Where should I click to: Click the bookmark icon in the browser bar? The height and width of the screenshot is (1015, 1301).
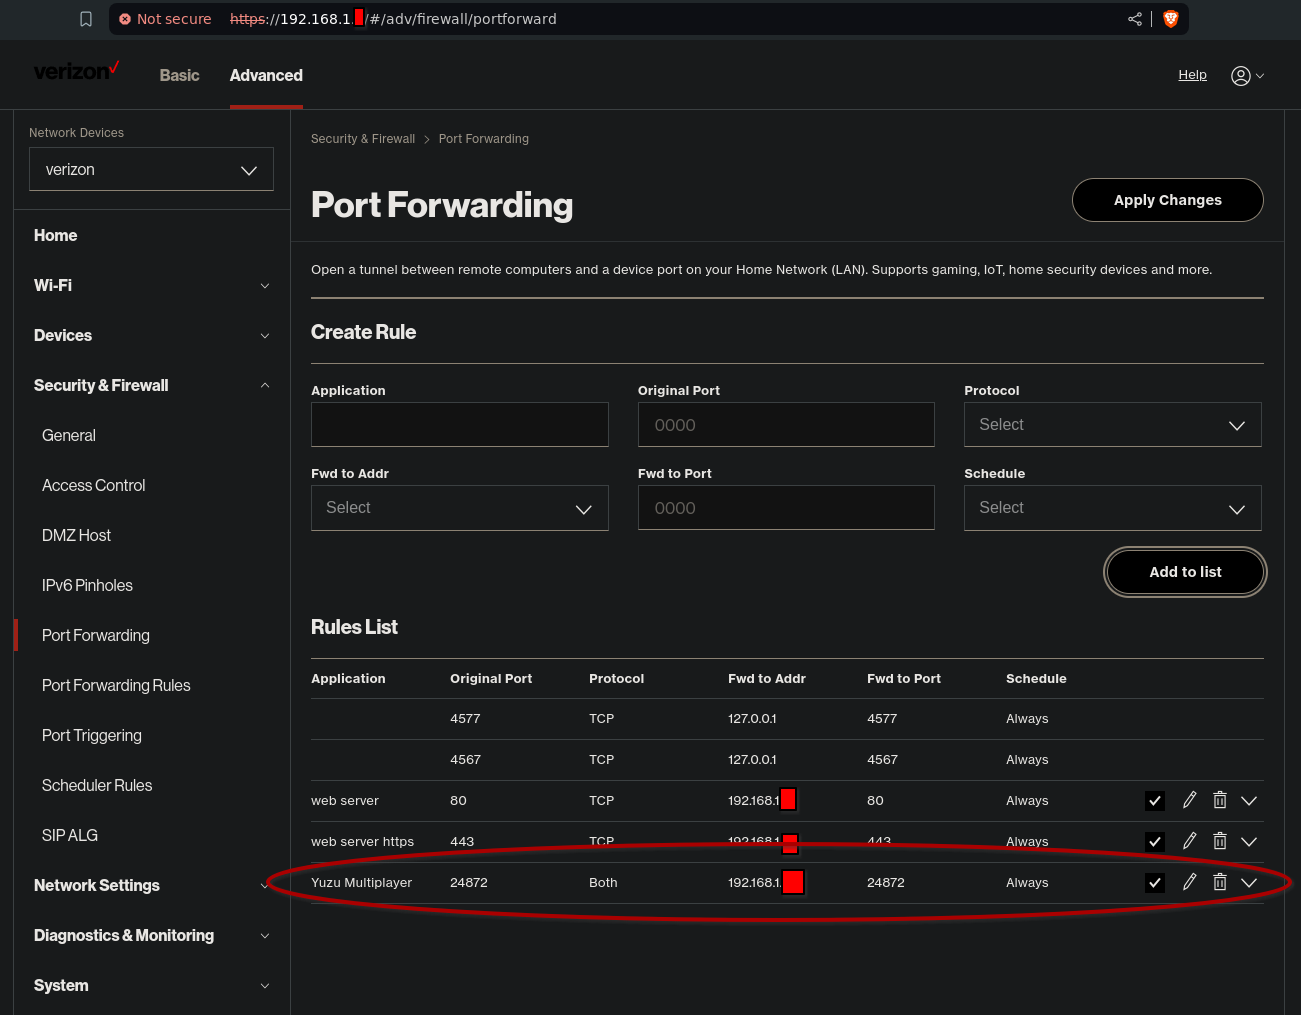click(x=86, y=19)
